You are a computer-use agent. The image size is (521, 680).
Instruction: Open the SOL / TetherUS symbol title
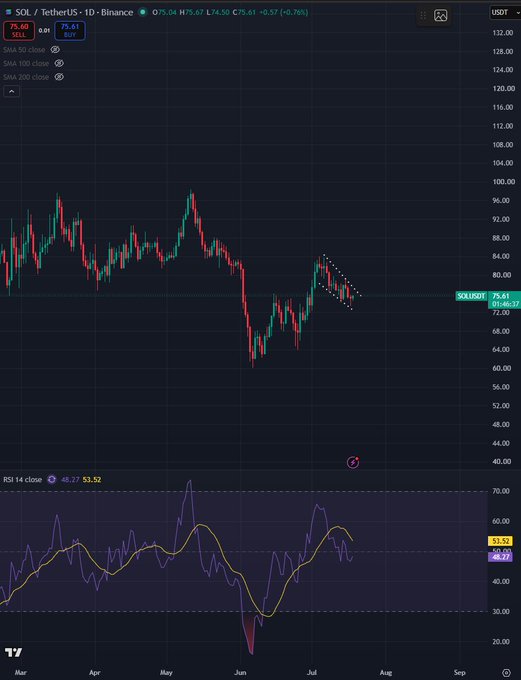tap(74, 12)
